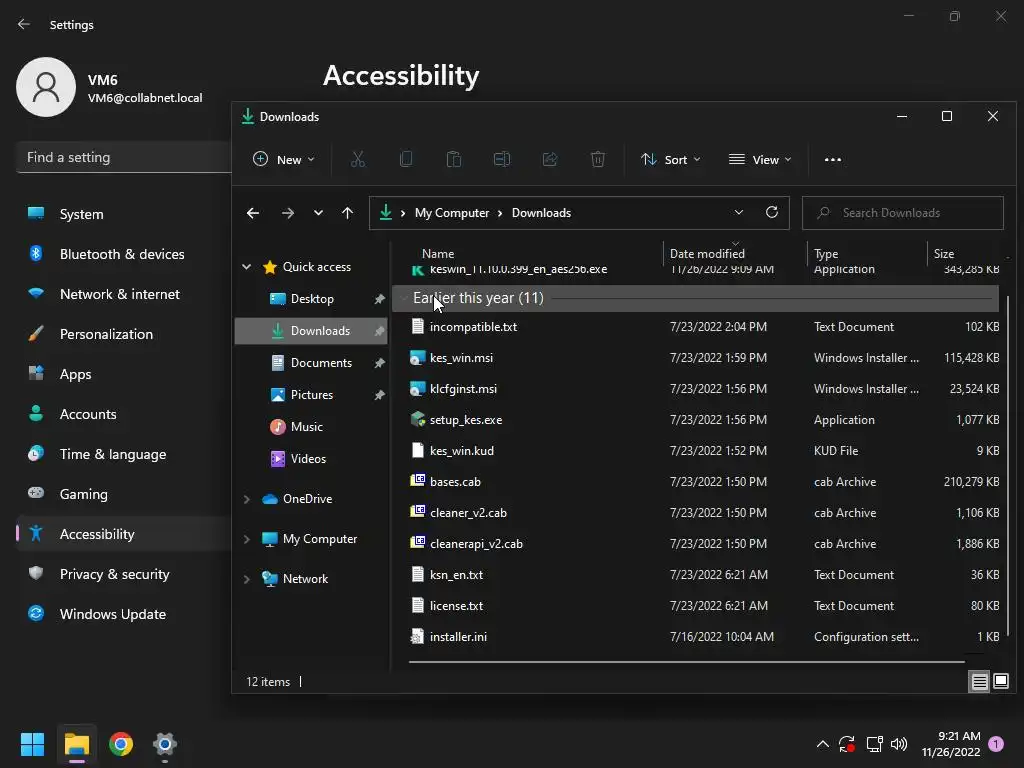The height and width of the screenshot is (768, 1024).
Task: Click the Settings back arrow
Action: 24,24
